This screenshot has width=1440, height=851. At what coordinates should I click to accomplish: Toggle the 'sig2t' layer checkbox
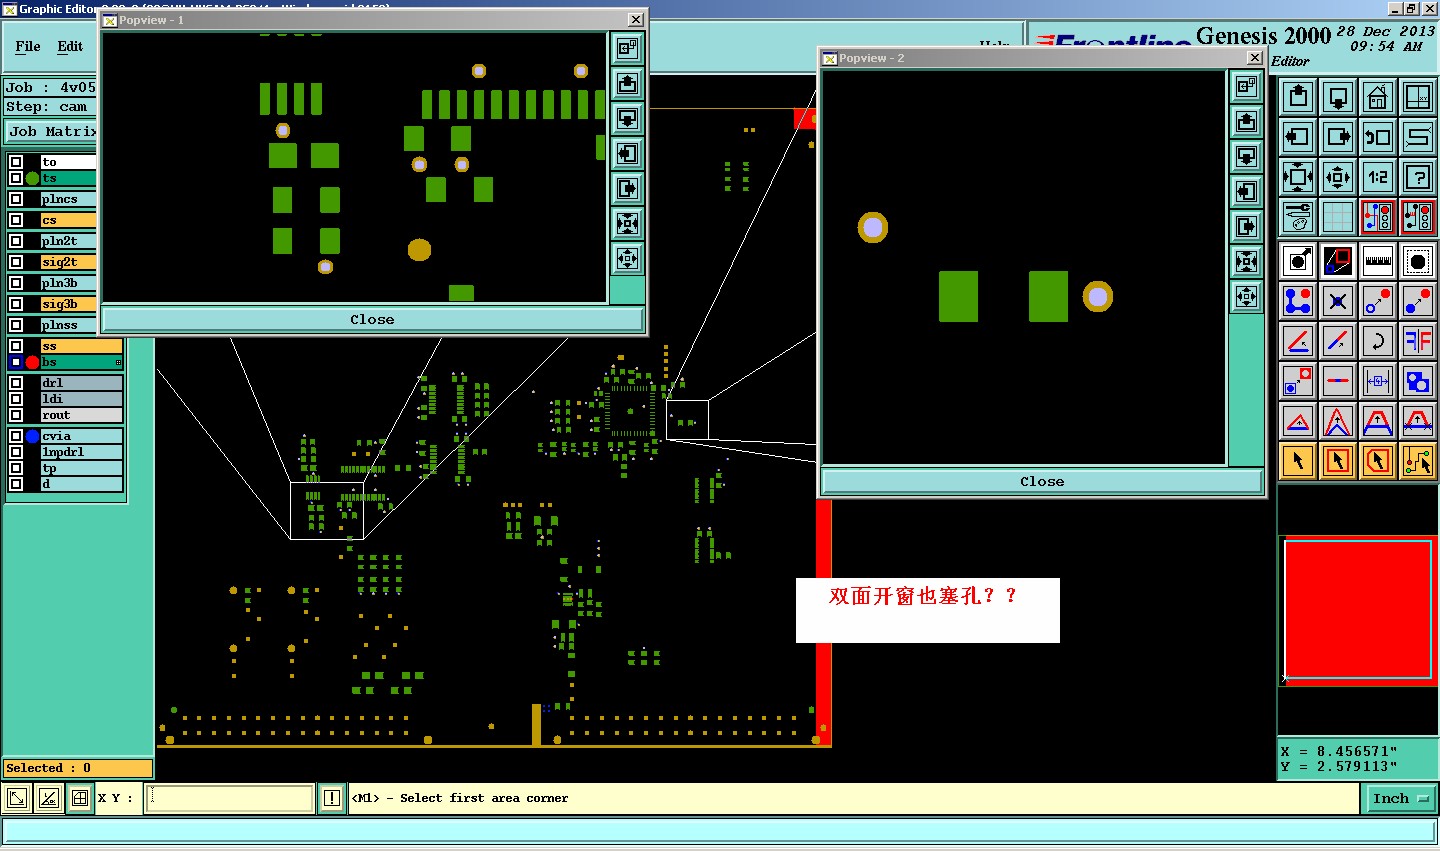16,262
